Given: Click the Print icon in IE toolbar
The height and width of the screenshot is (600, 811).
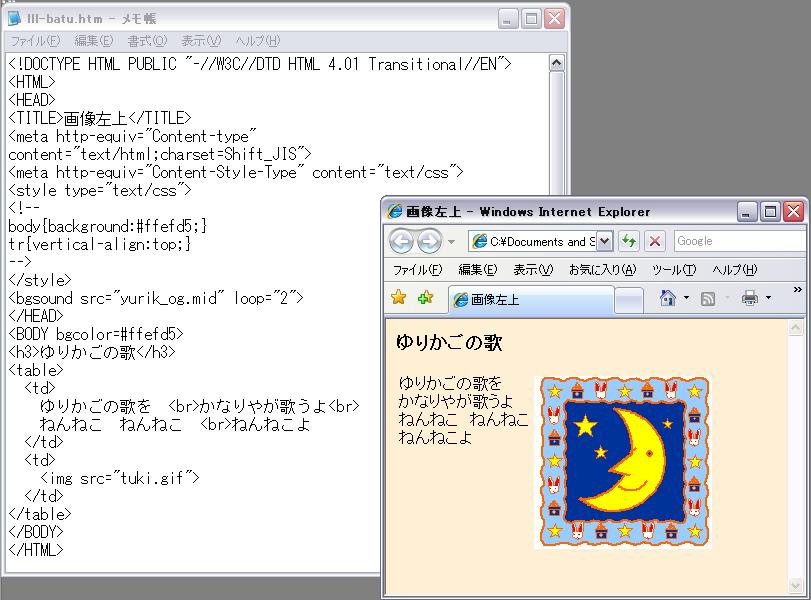Looking at the screenshot, I should 749,297.
